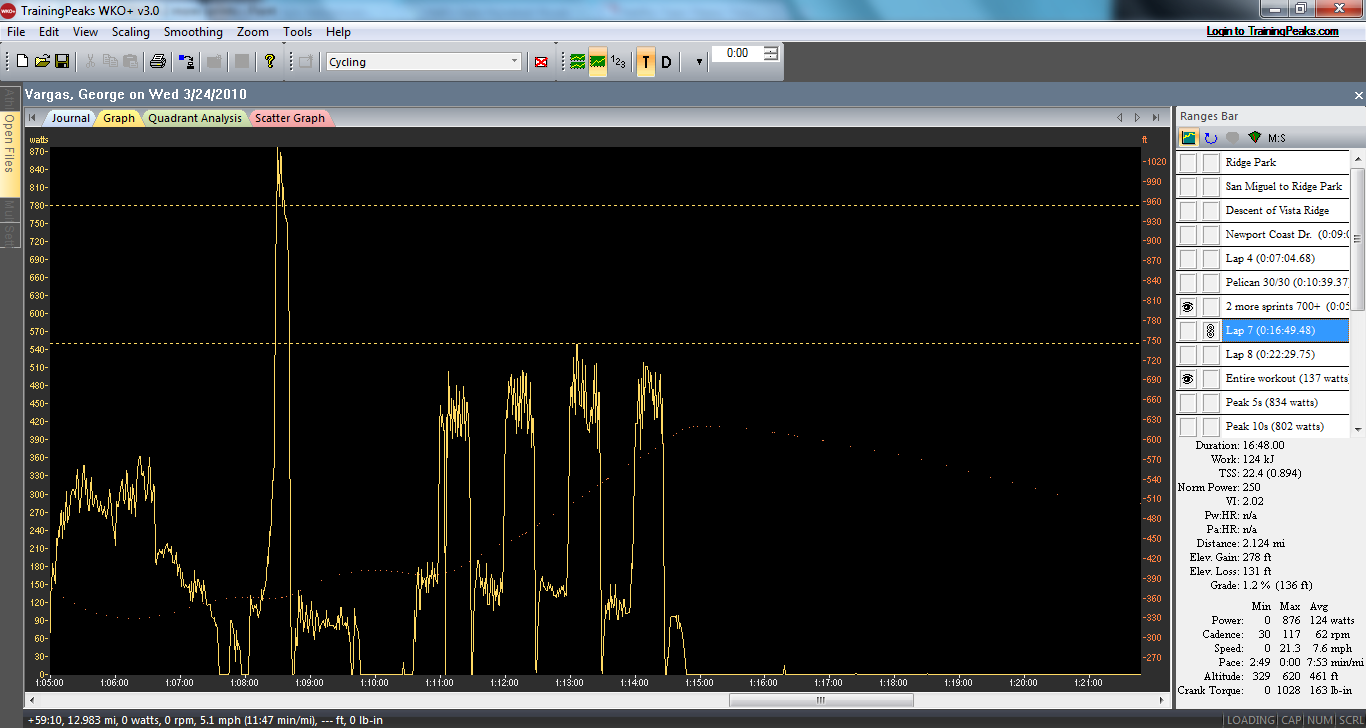
Task: Open the Smoothing menu
Action: tap(193, 32)
